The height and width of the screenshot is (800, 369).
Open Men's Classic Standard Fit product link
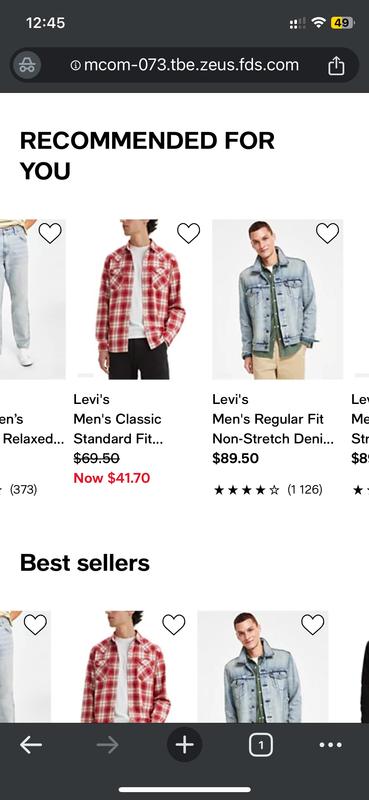118,429
